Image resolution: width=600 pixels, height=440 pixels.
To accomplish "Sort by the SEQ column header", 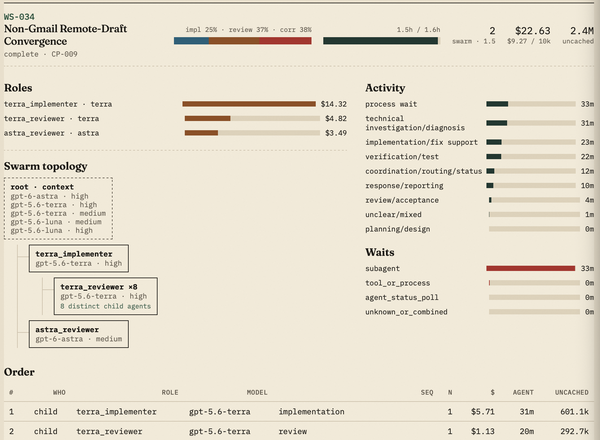I will point(427,393).
